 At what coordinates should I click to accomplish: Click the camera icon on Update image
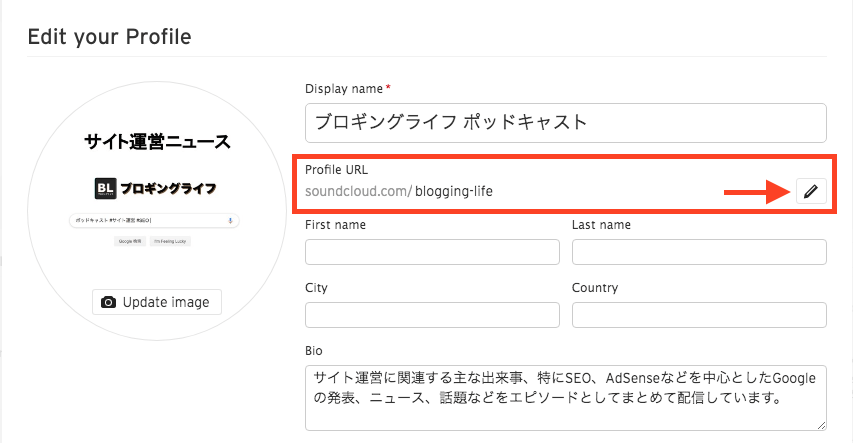(x=108, y=302)
